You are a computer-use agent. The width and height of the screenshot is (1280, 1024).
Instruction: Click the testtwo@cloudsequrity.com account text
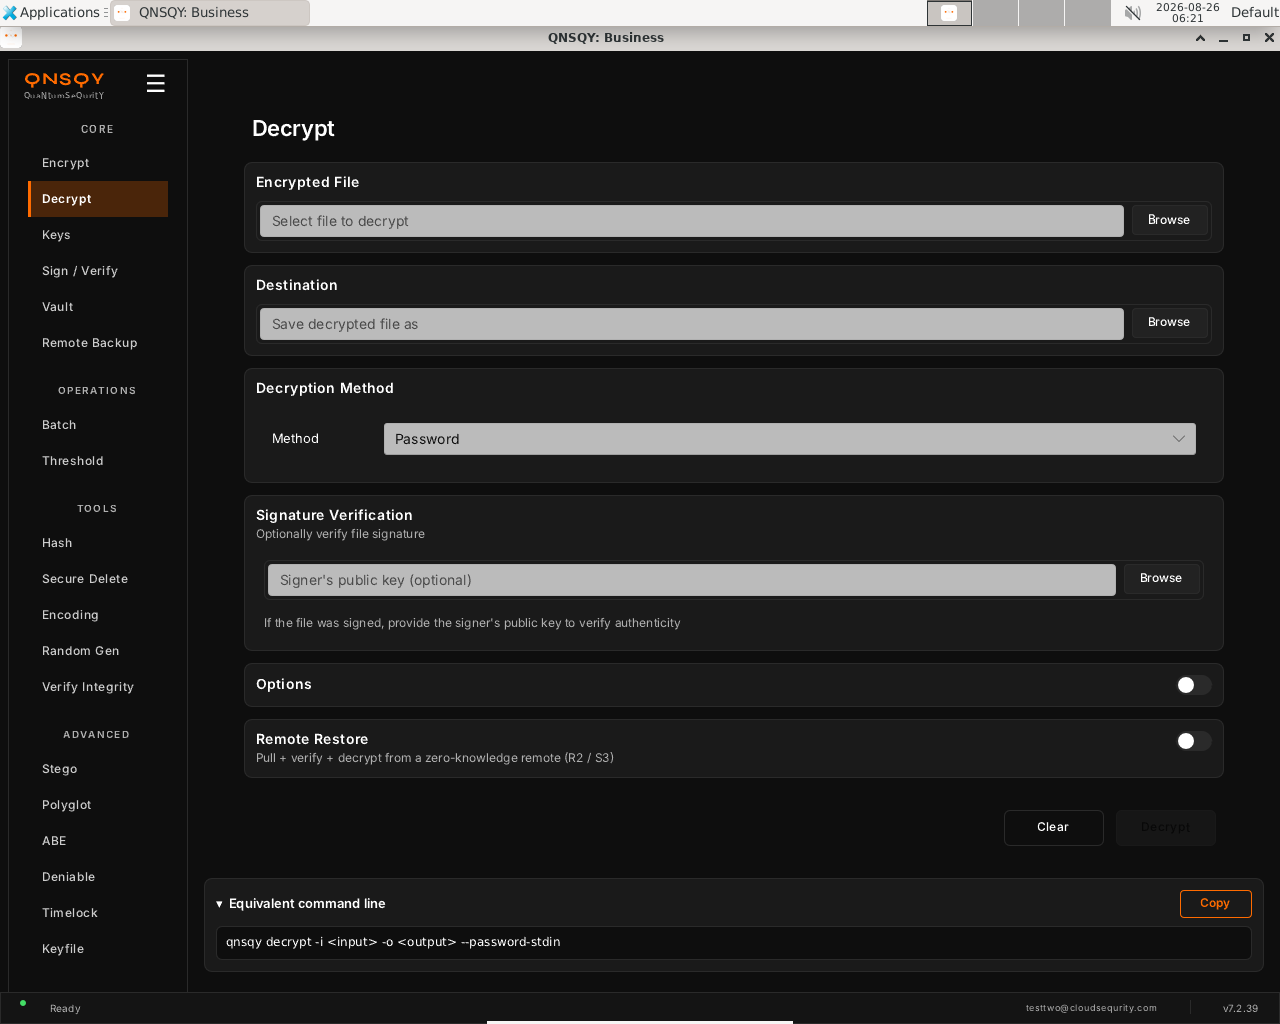click(x=1091, y=1008)
